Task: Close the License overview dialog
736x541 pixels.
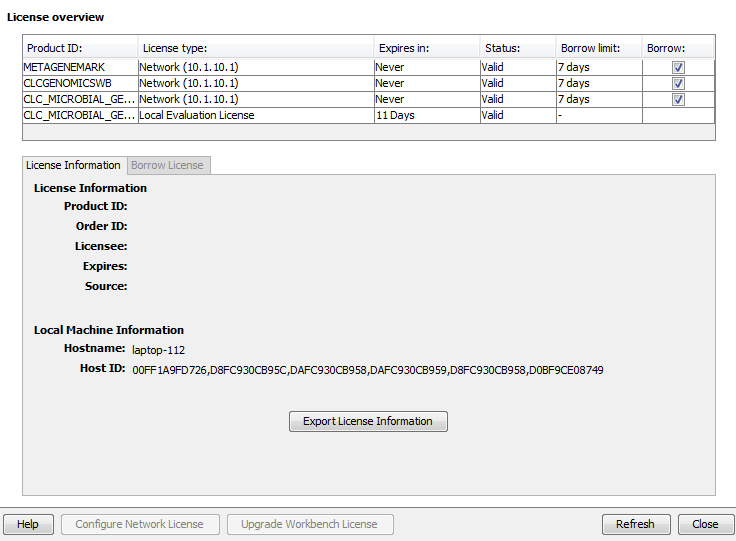Action: click(705, 524)
